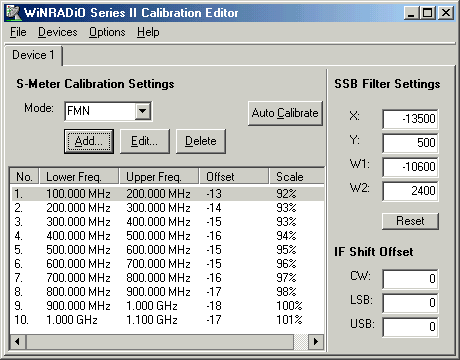Screen dimensions: 460x360
Task: Click the Add... button
Action: click(89, 141)
